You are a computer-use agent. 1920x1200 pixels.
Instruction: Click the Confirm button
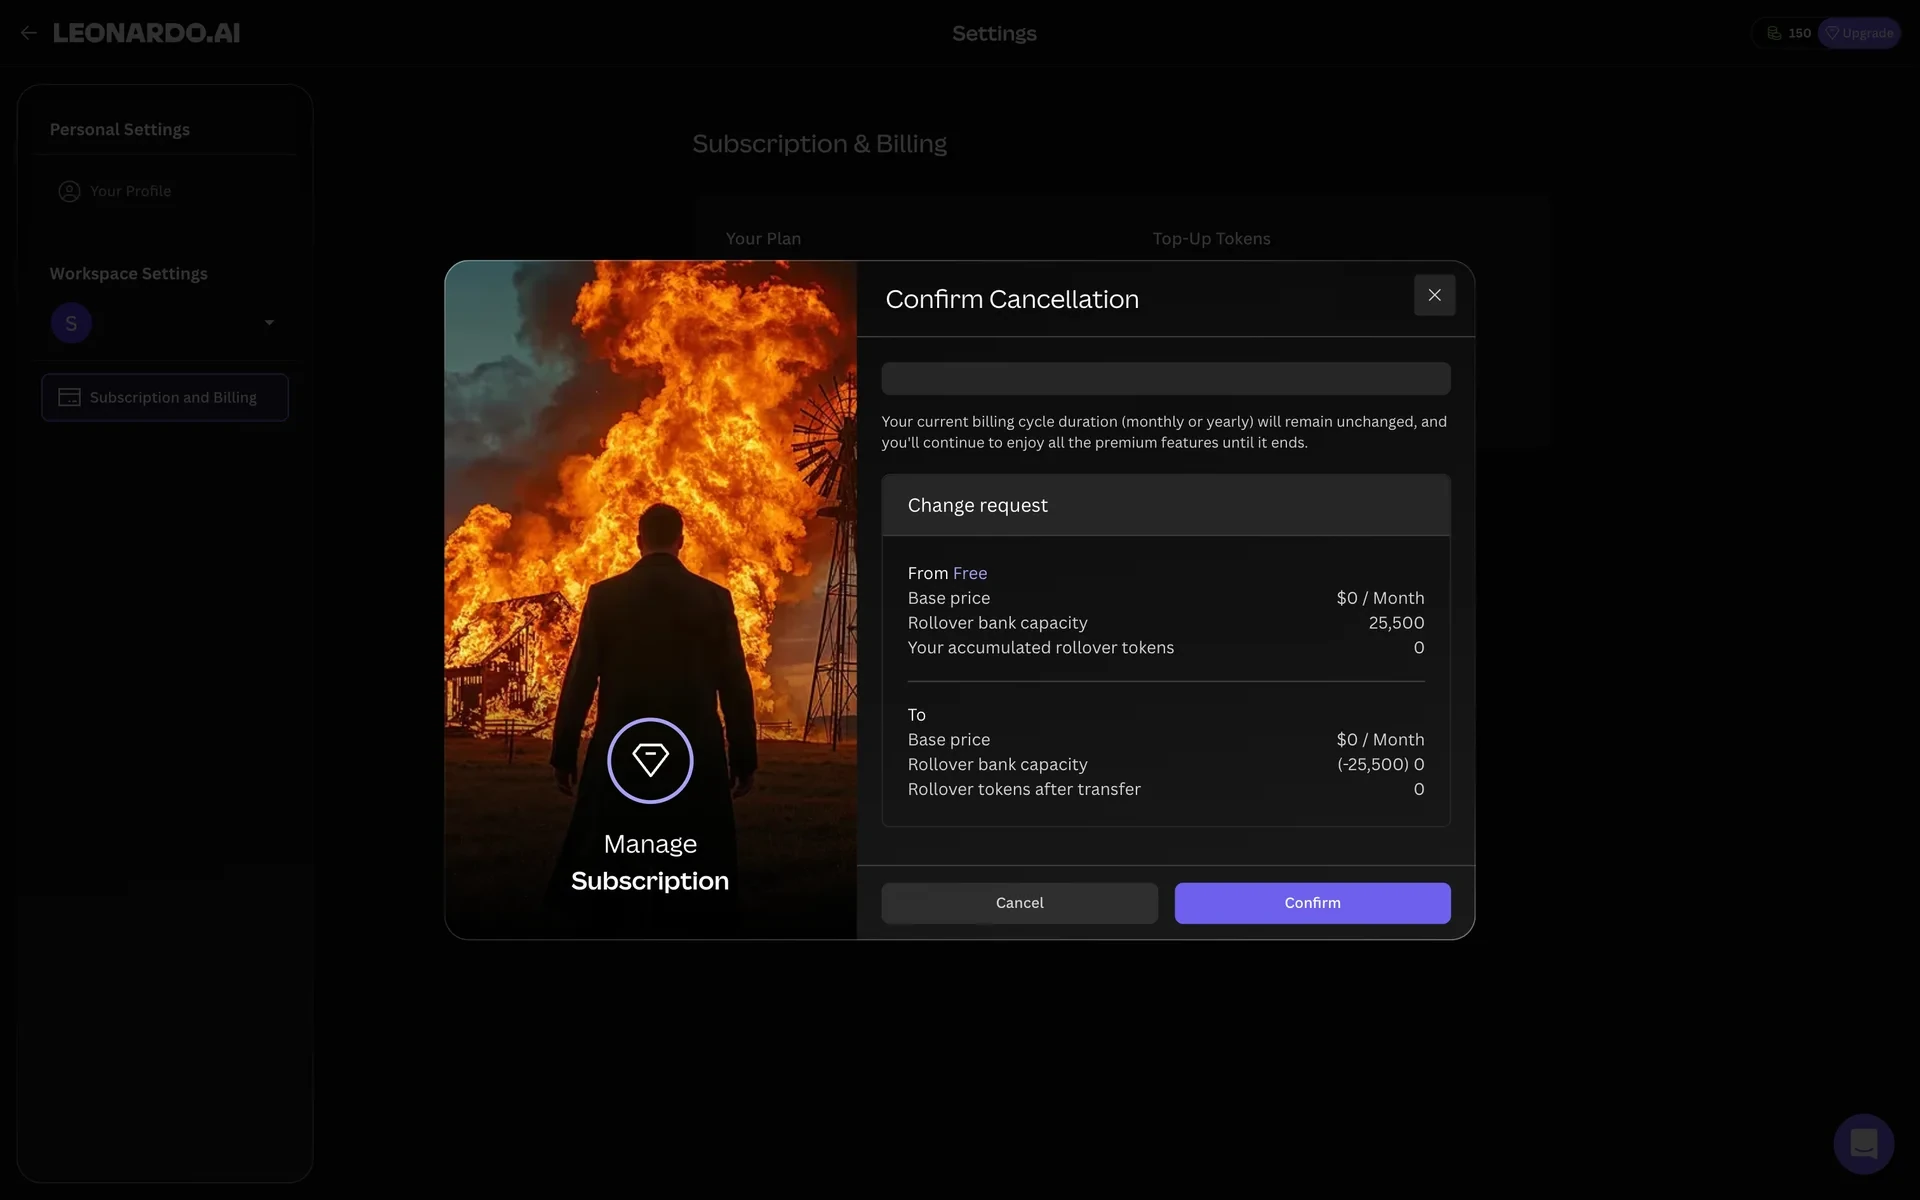point(1312,903)
